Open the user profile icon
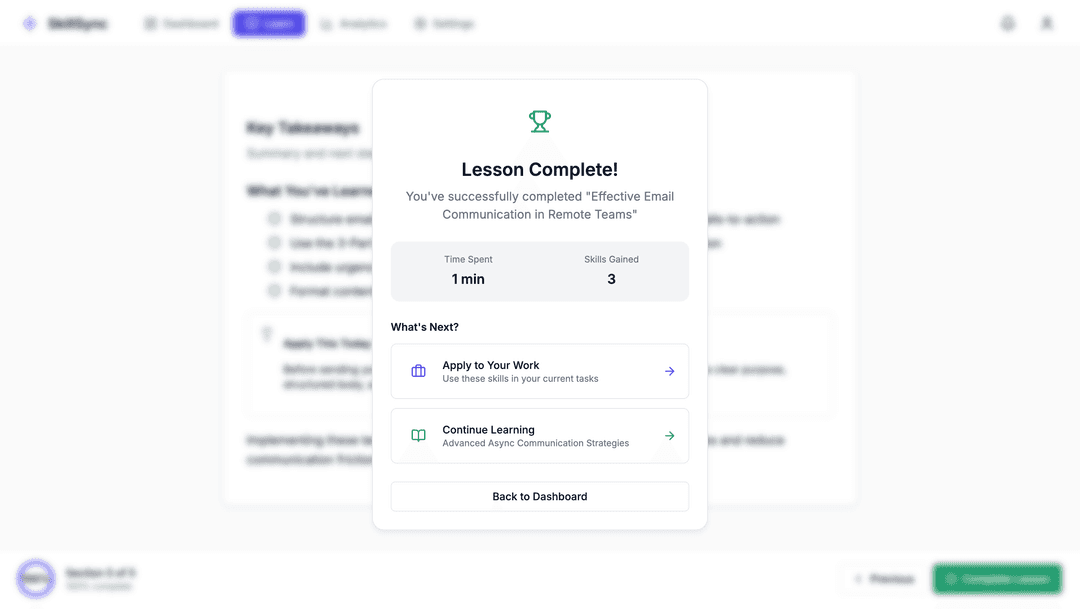 coord(1047,23)
